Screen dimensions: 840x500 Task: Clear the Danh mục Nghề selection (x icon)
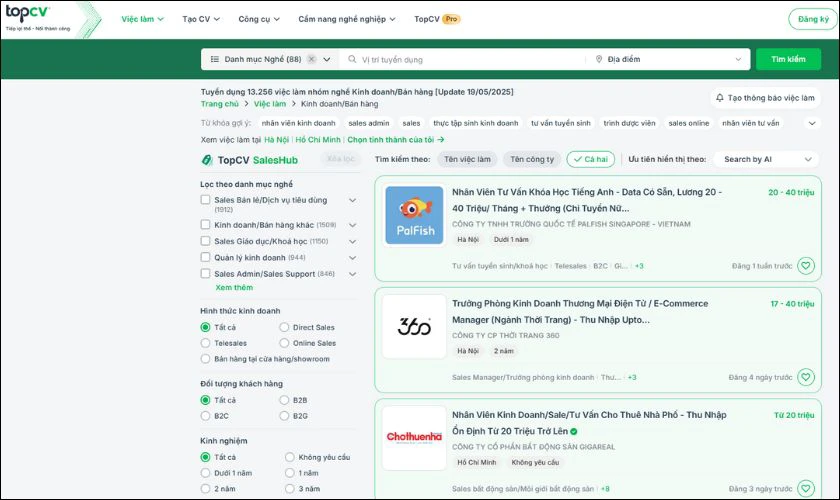[x=311, y=59]
